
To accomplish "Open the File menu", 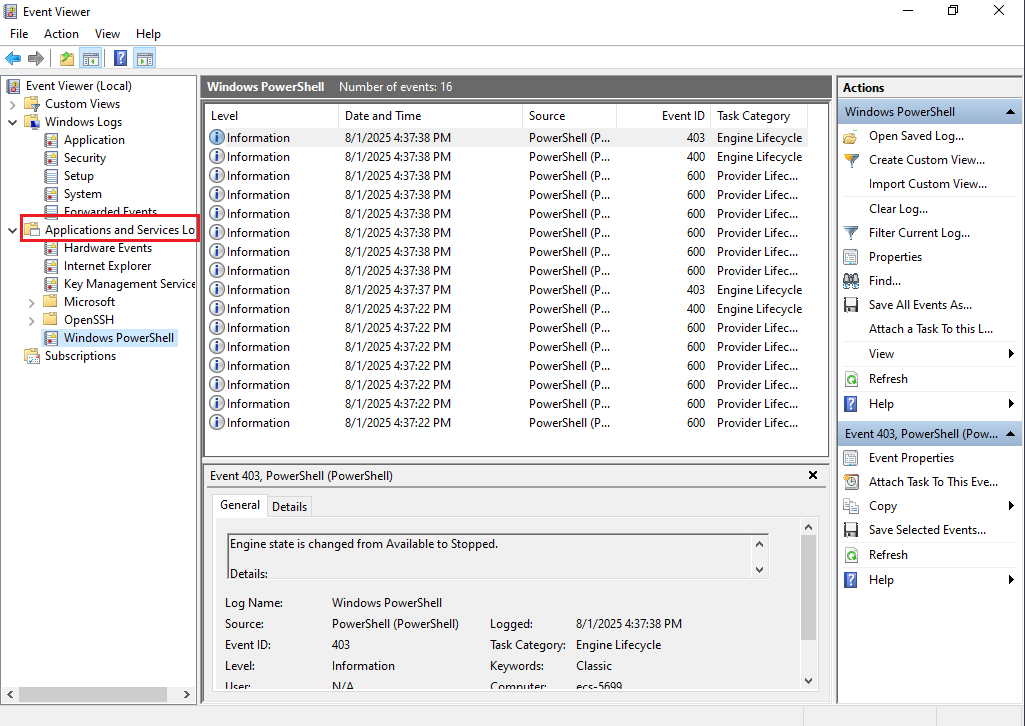I will pos(19,34).
